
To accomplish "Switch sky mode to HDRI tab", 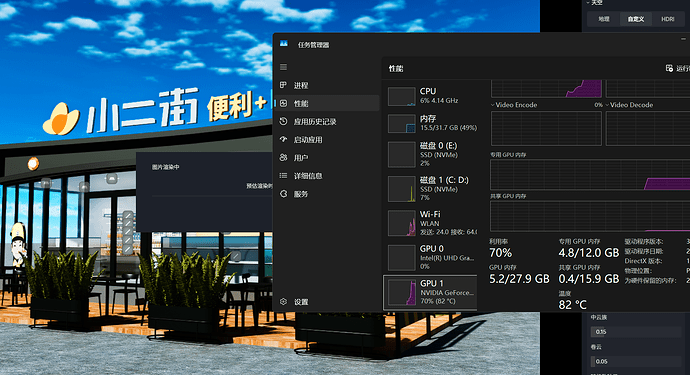I will click(668, 19).
